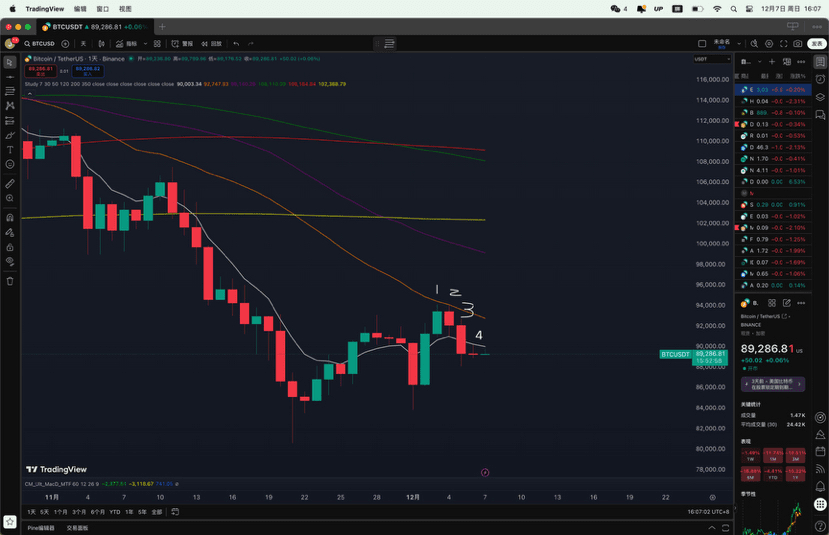Viewport: 829px width, 535px height.
Task: Open go-to-date calendar icon
Action: pos(175,512)
